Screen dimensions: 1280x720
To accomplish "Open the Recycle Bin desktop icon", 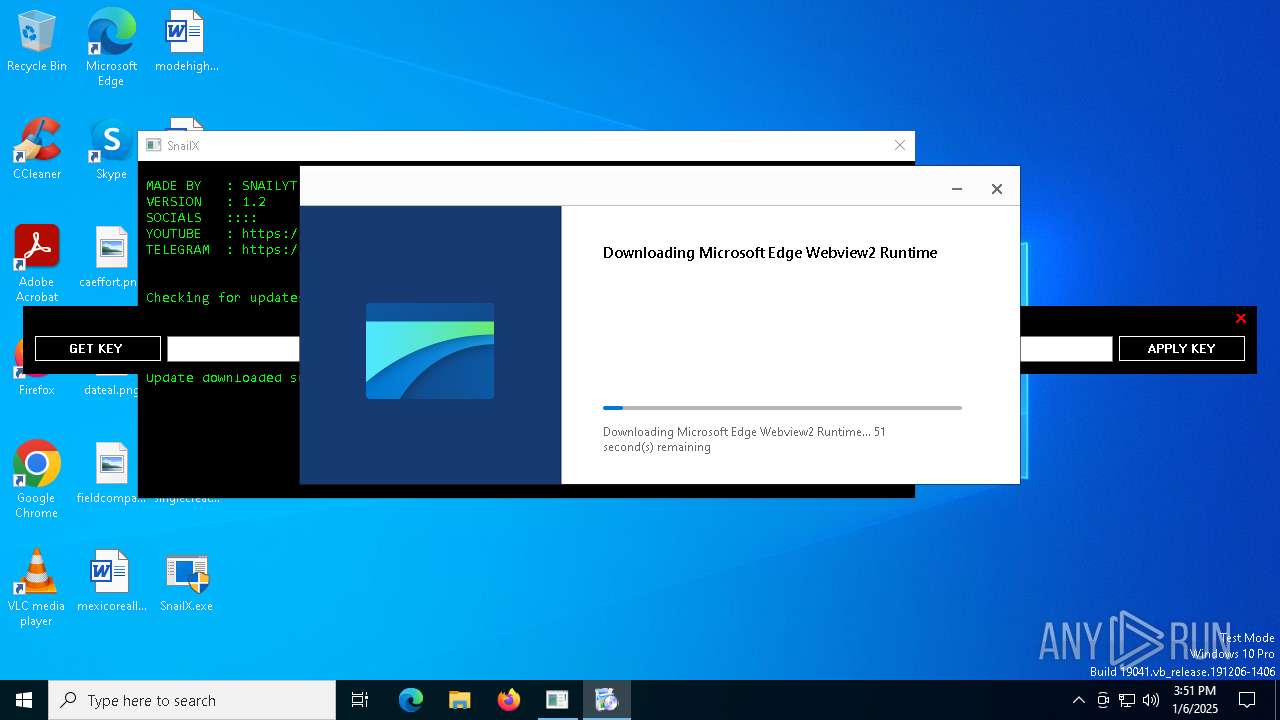I will click(37, 42).
